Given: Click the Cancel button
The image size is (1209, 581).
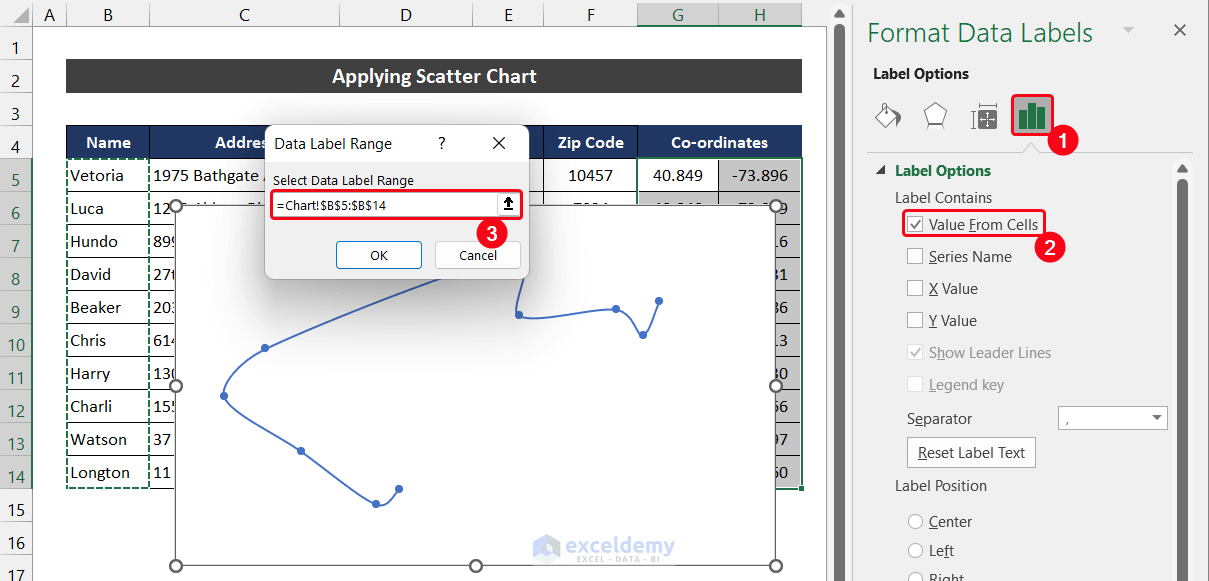Looking at the screenshot, I should 477,254.
